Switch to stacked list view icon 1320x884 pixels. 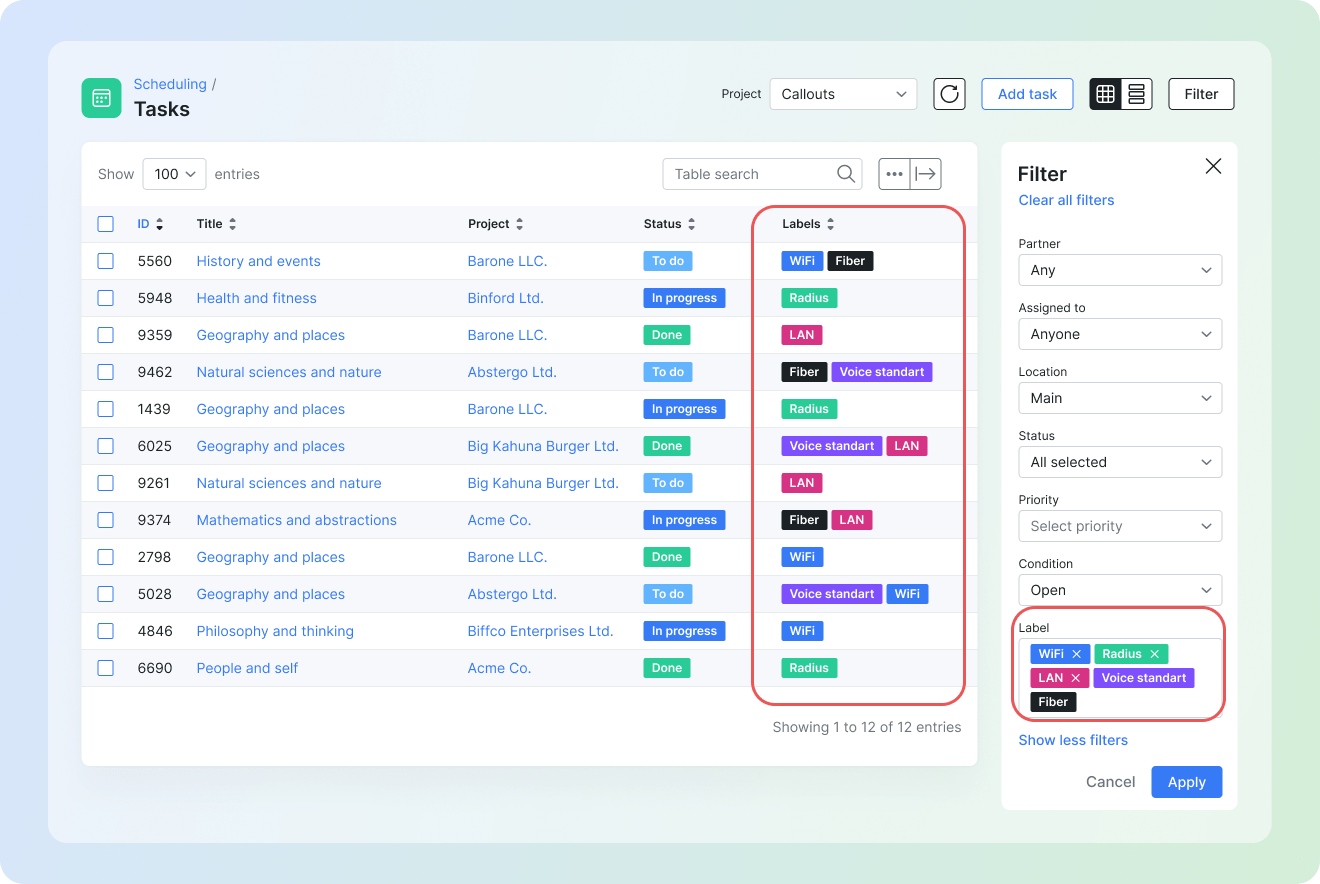point(1136,94)
